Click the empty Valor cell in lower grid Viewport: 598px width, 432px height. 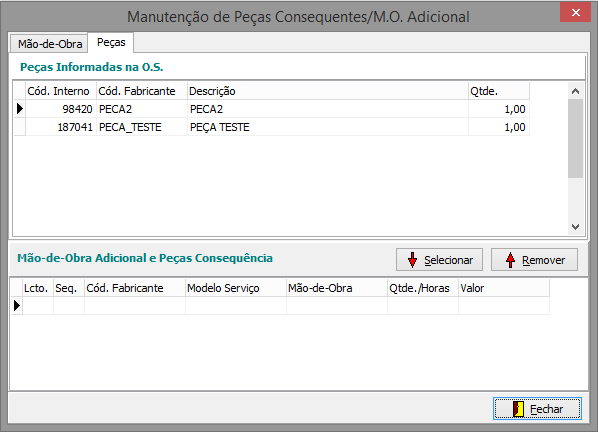point(504,306)
